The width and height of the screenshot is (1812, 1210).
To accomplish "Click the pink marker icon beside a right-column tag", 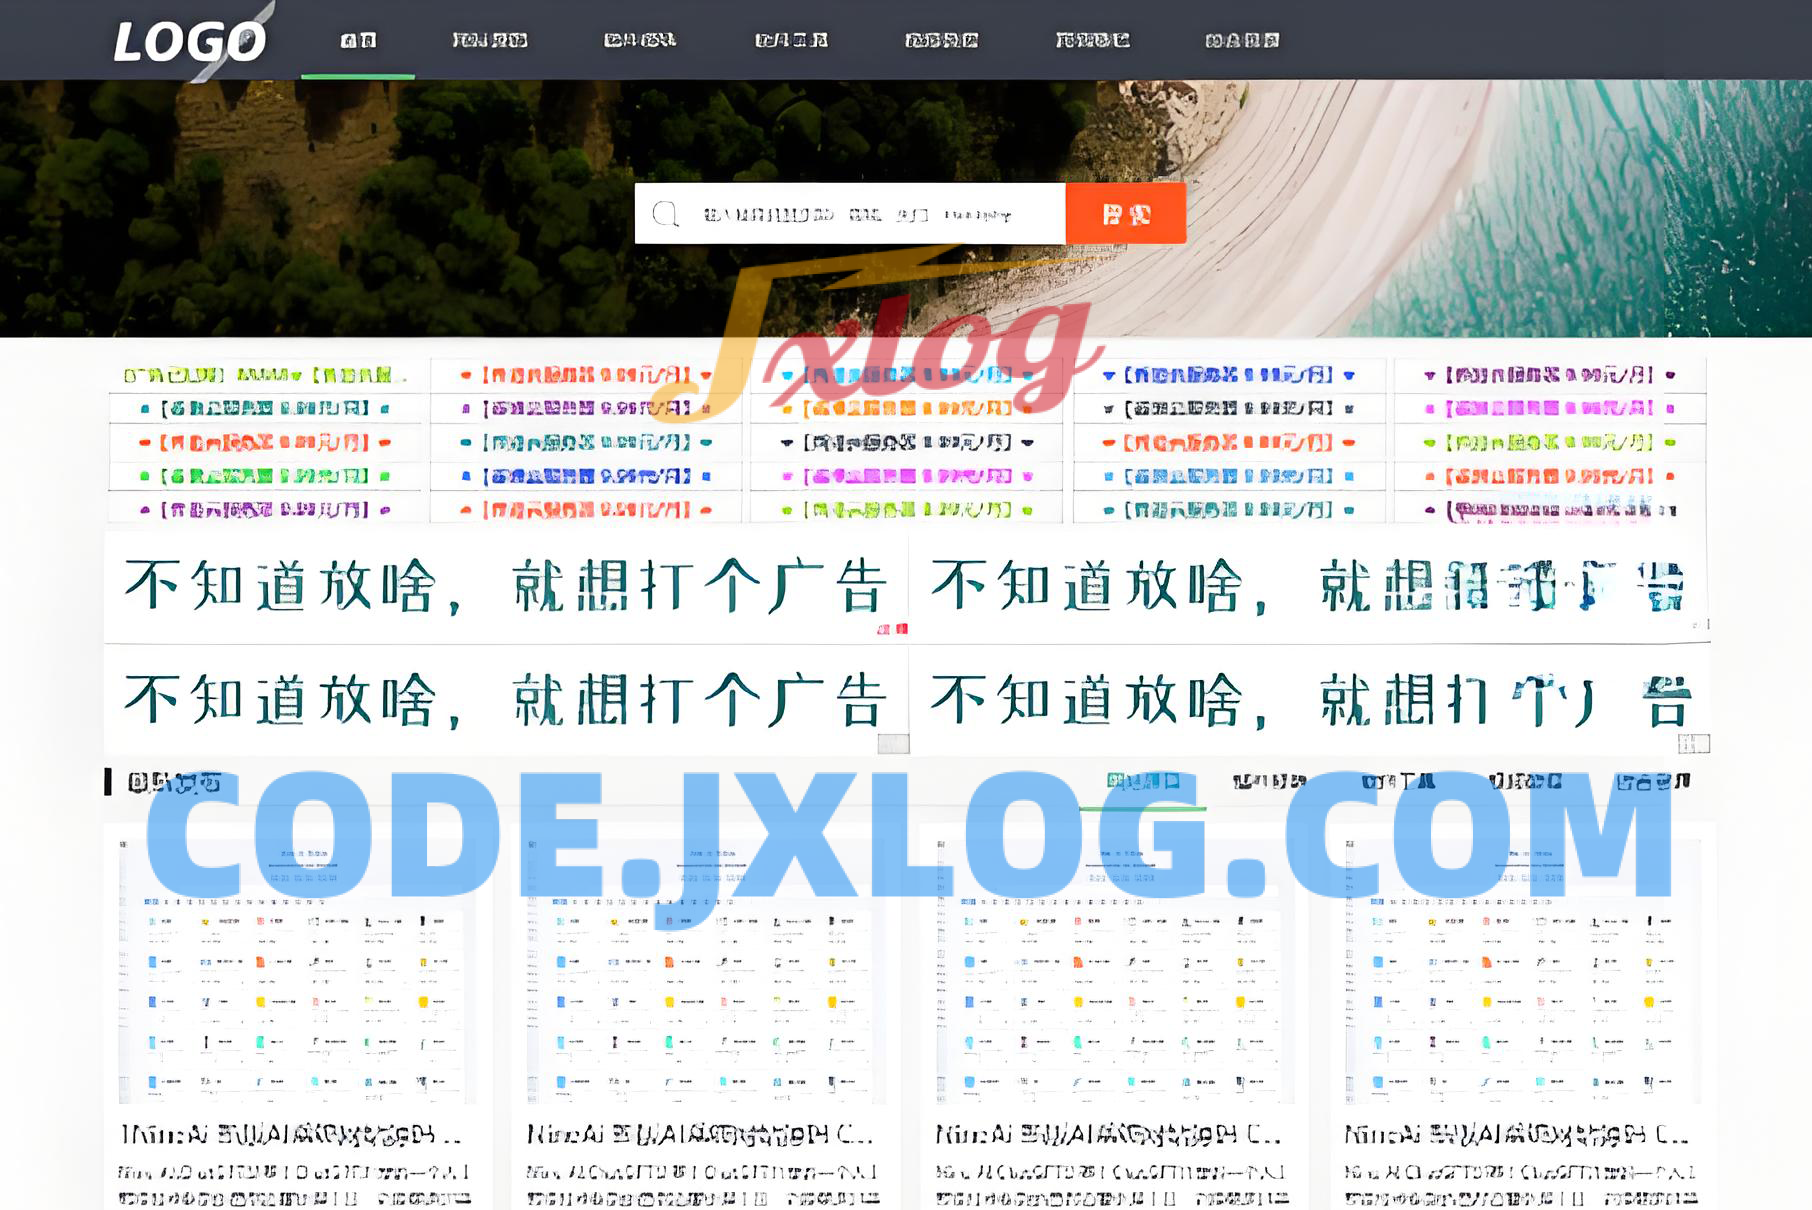I will coord(1428,406).
